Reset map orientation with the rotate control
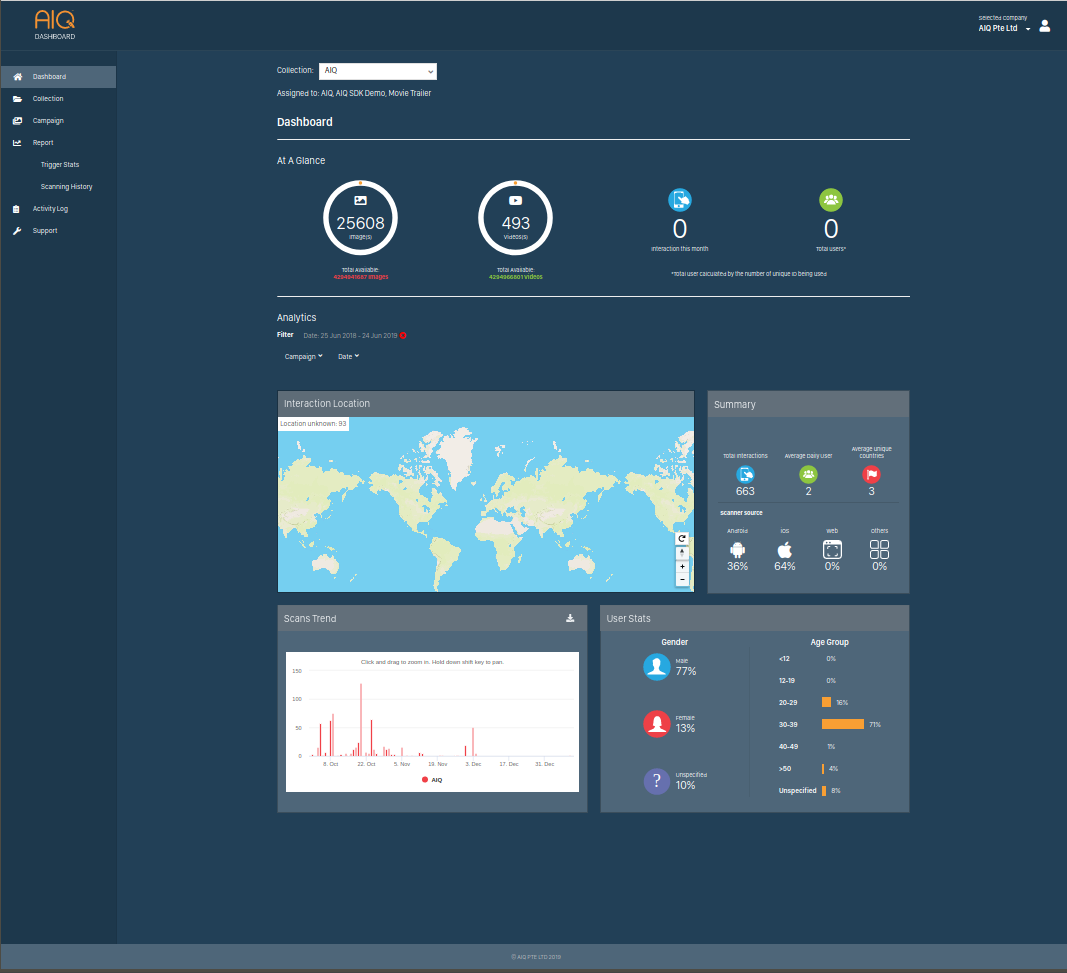Image resolution: width=1067 pixels, height=973 pixels. [x=681, y=538]
